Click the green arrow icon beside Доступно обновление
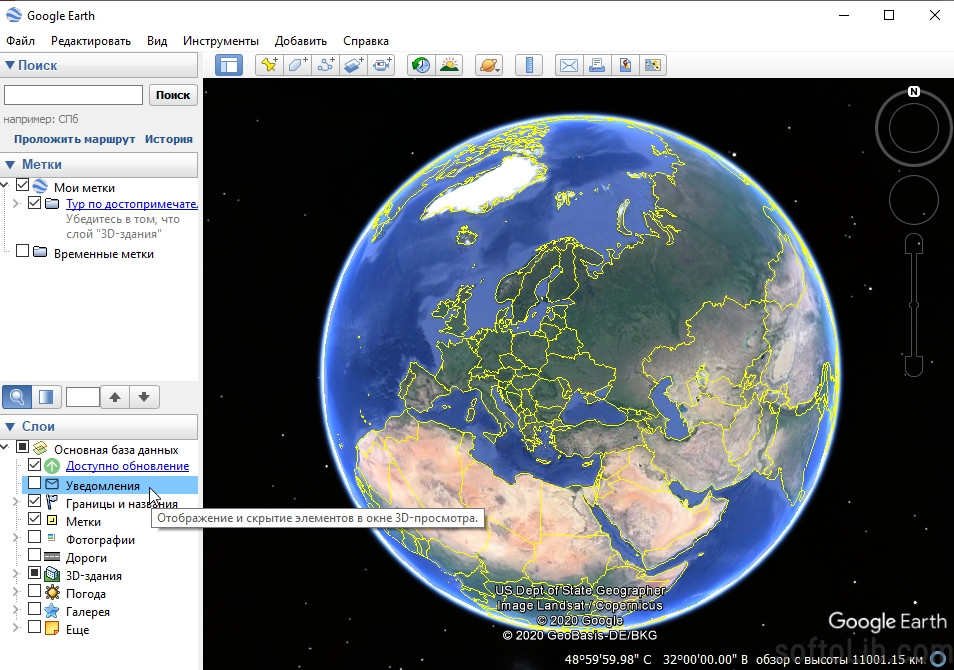 coord(52,466)
